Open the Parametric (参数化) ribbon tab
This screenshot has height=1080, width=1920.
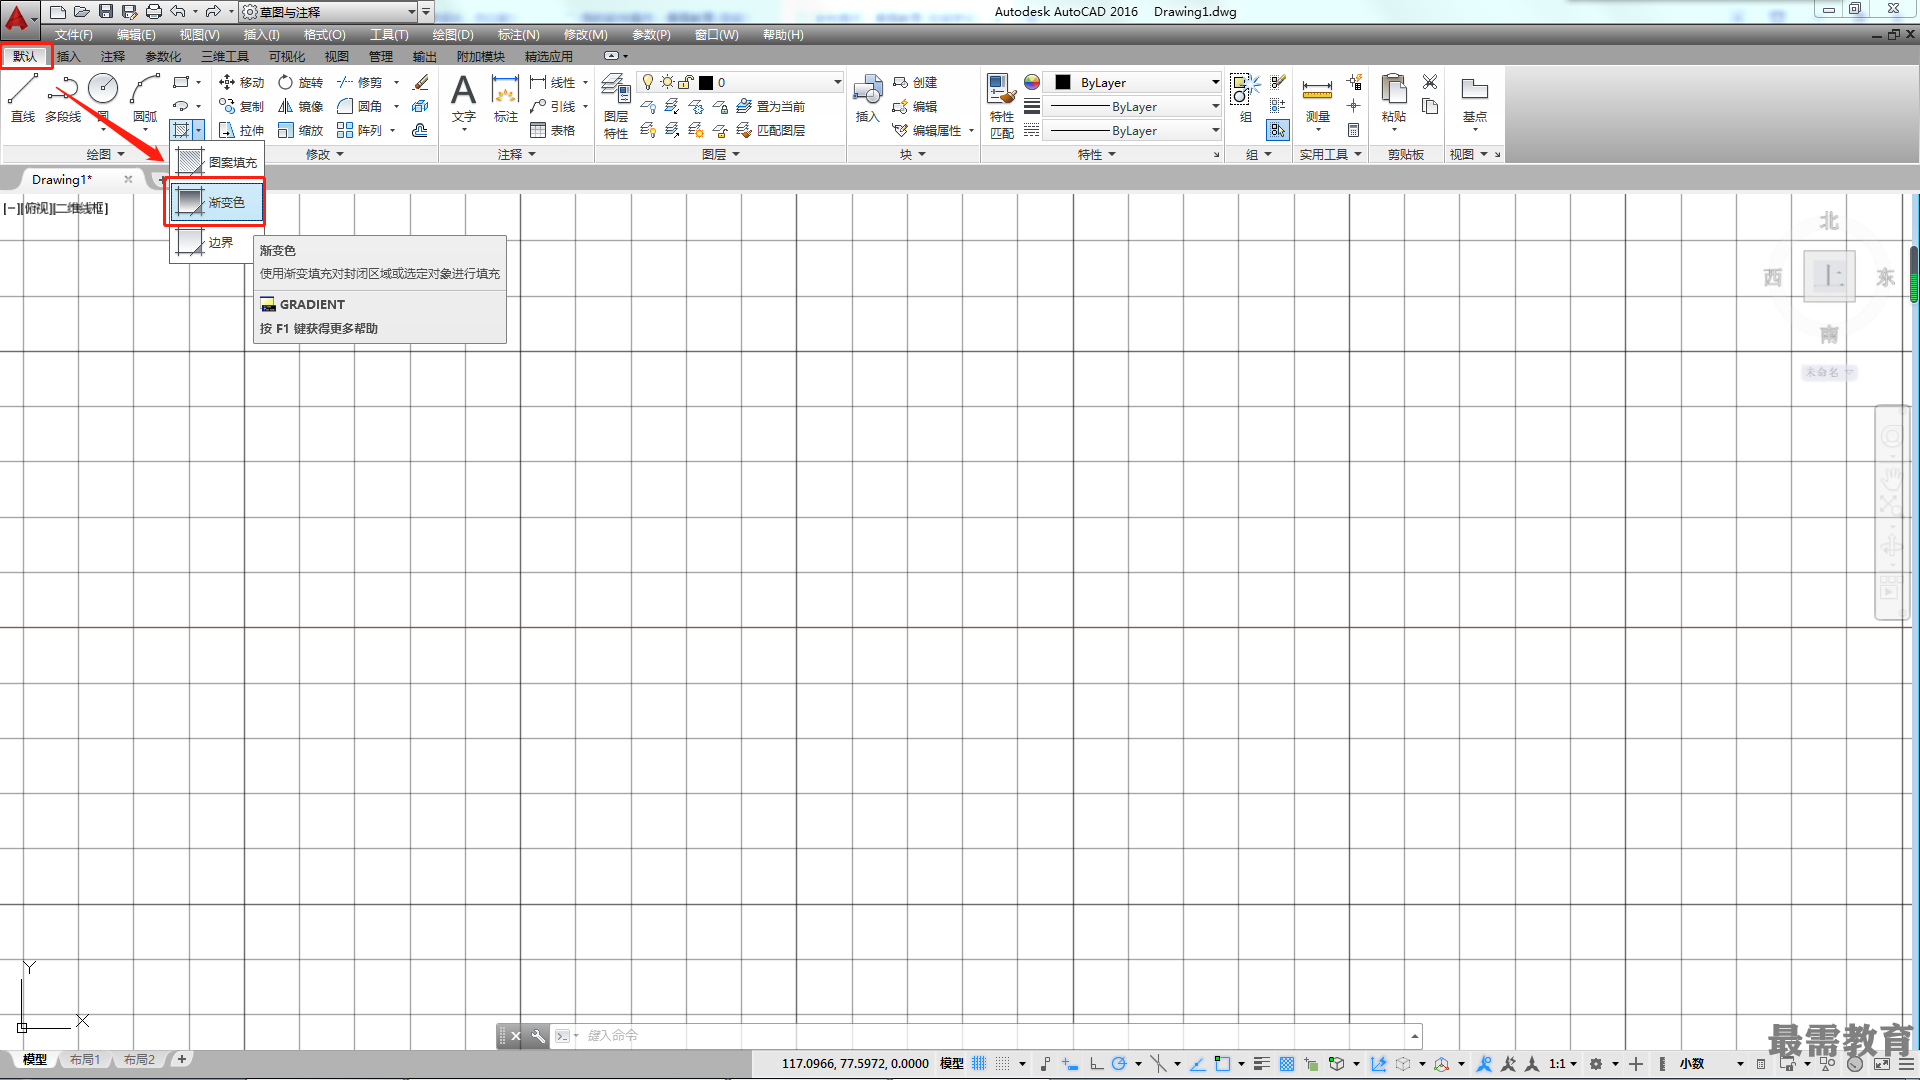point(163,56)
